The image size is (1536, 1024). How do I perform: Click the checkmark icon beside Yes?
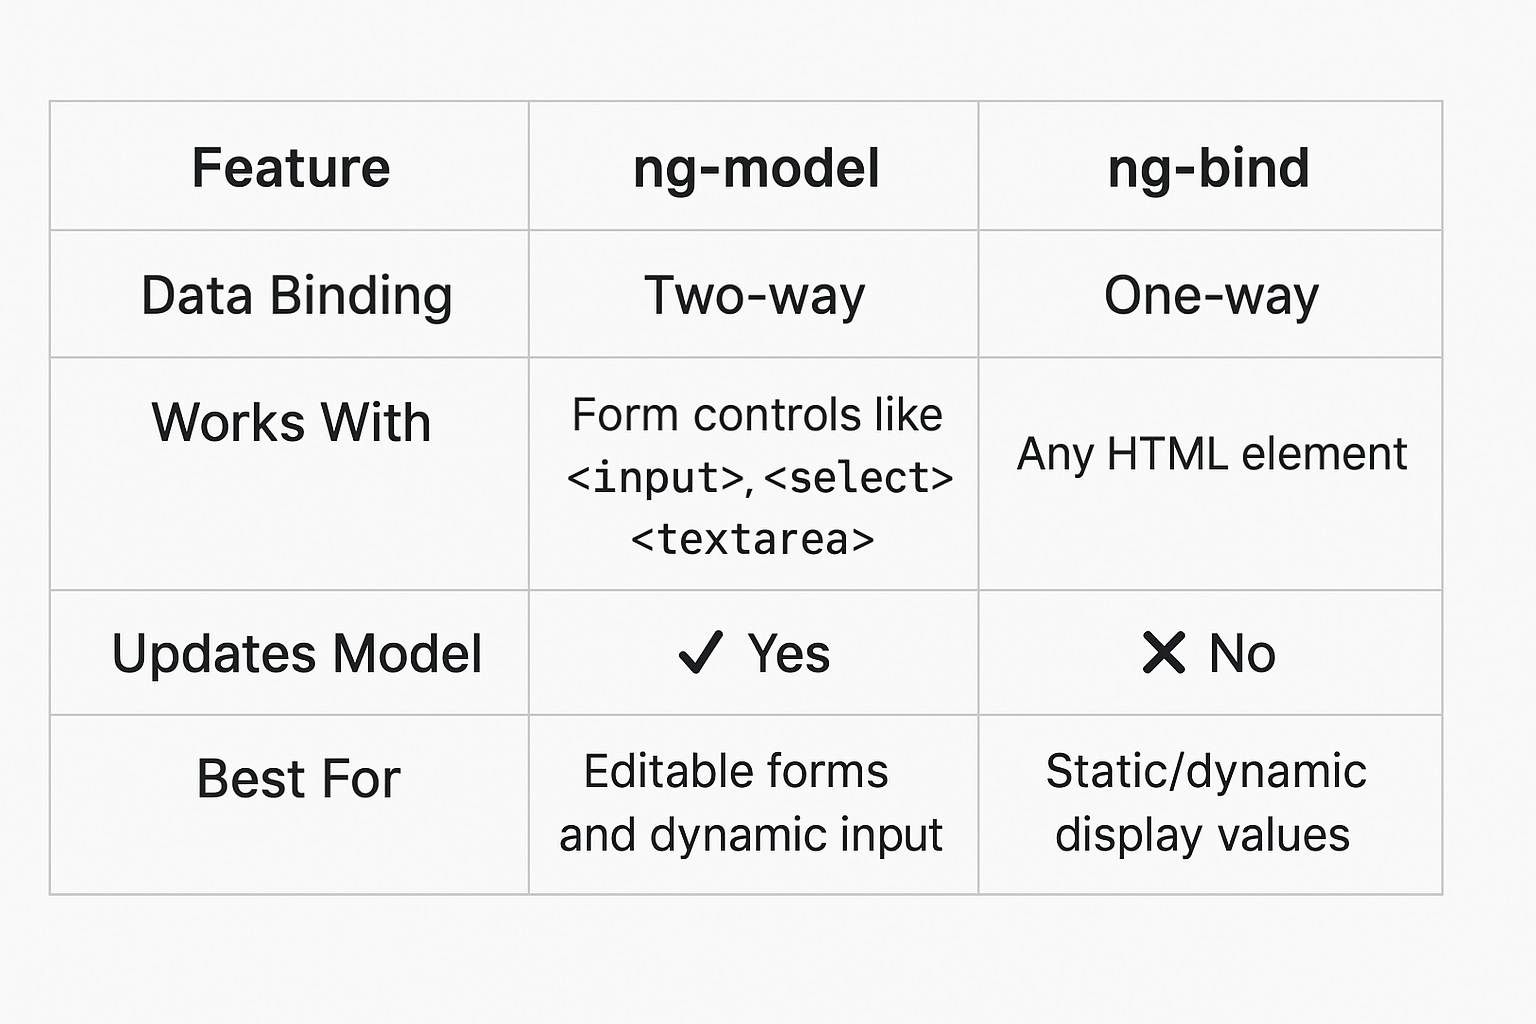(700, 653)
